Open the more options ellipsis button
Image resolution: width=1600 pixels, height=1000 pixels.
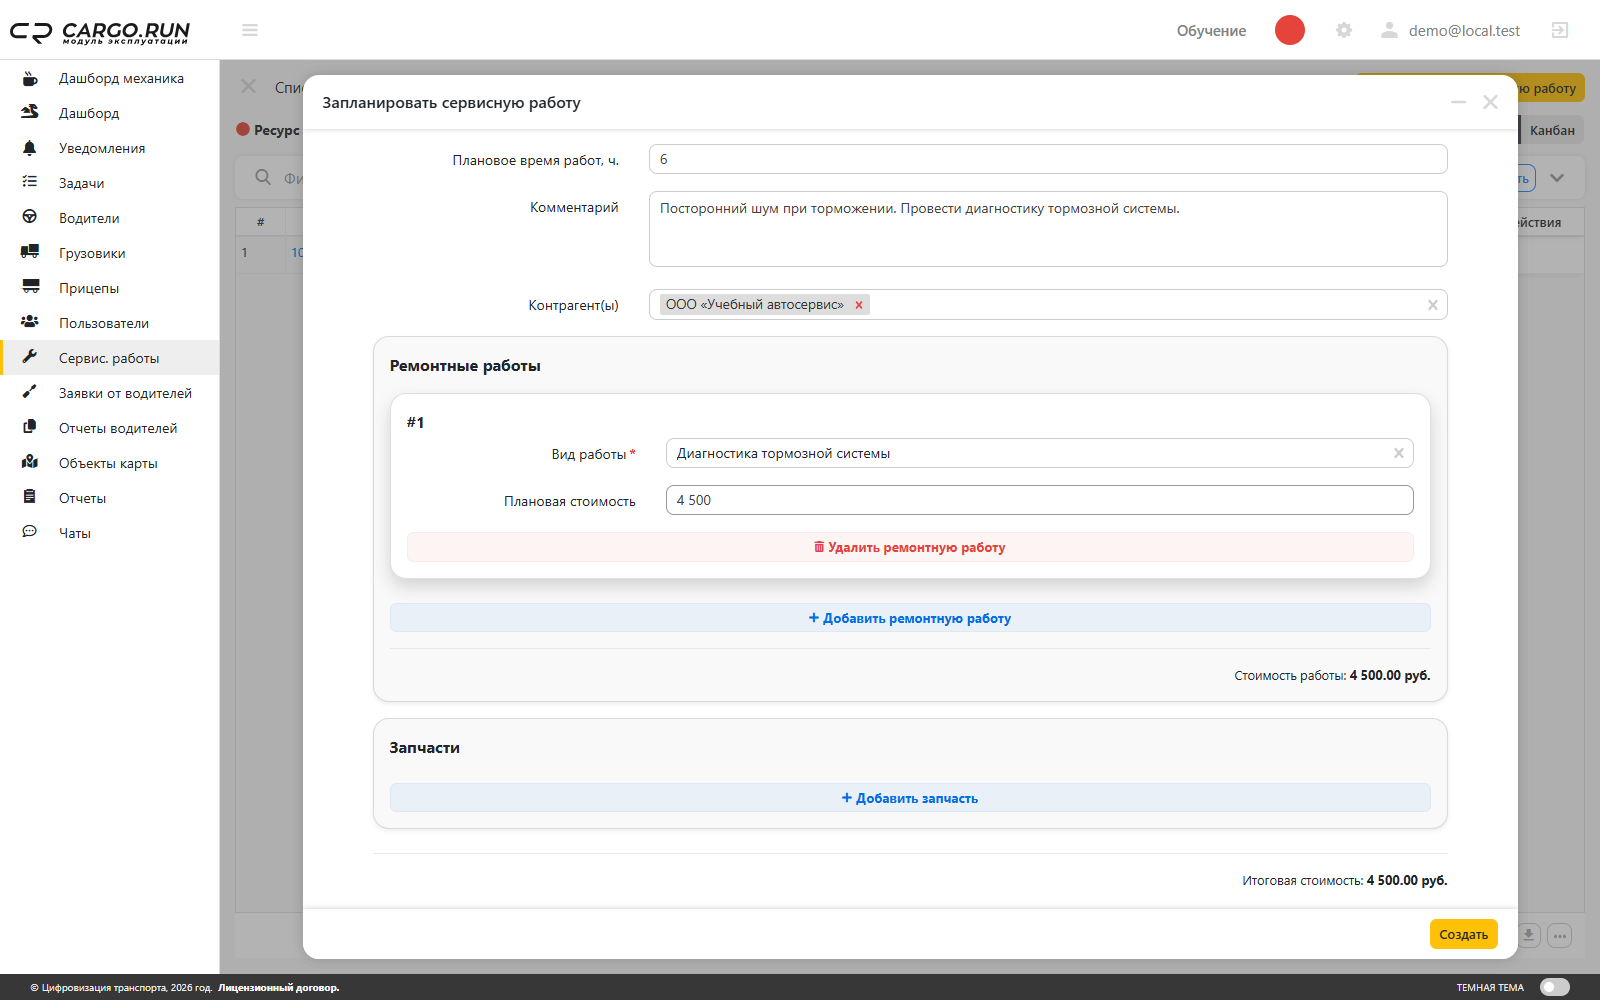coord(1560,935)
